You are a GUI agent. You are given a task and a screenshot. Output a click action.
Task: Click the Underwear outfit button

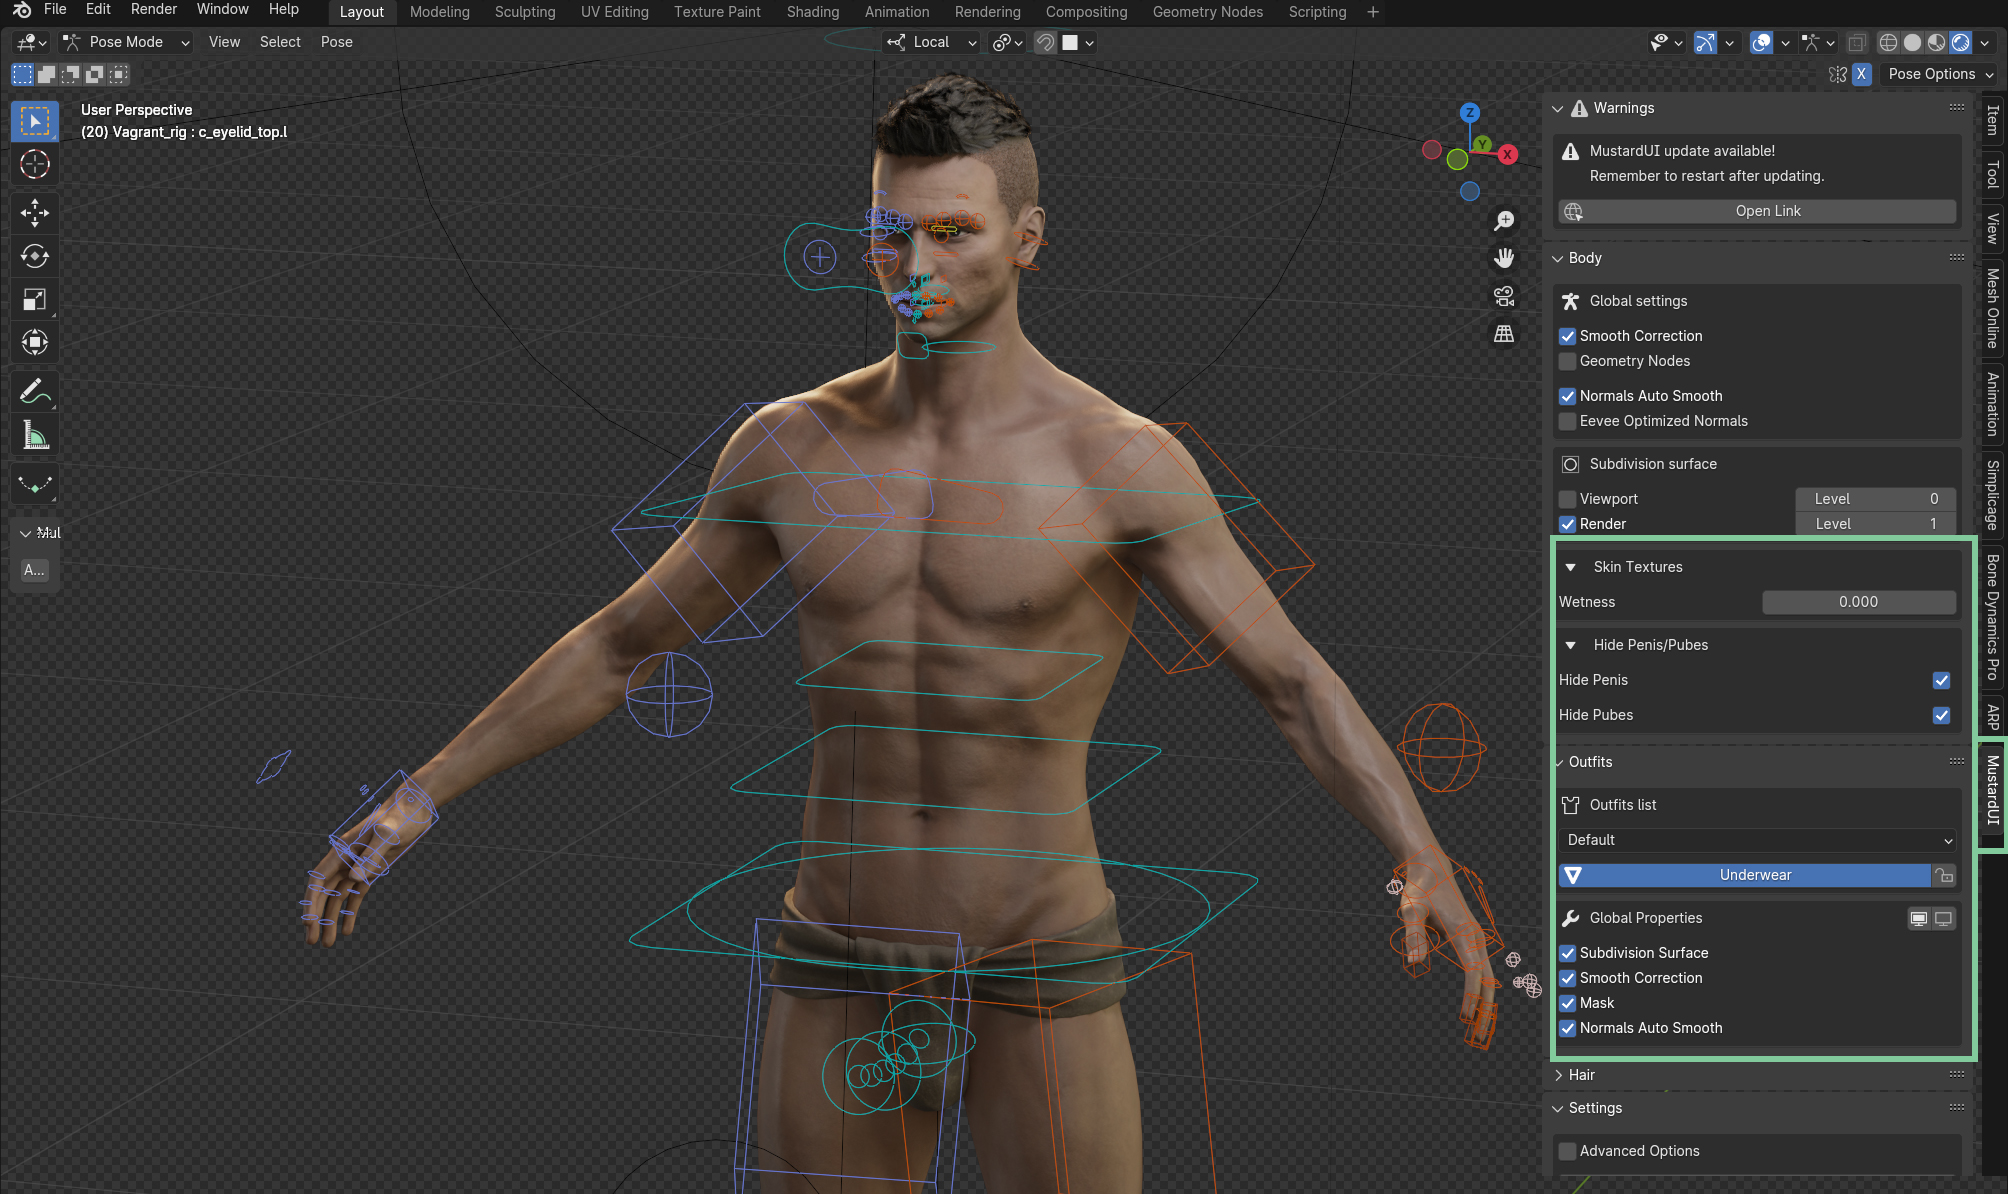[1754, 875]
